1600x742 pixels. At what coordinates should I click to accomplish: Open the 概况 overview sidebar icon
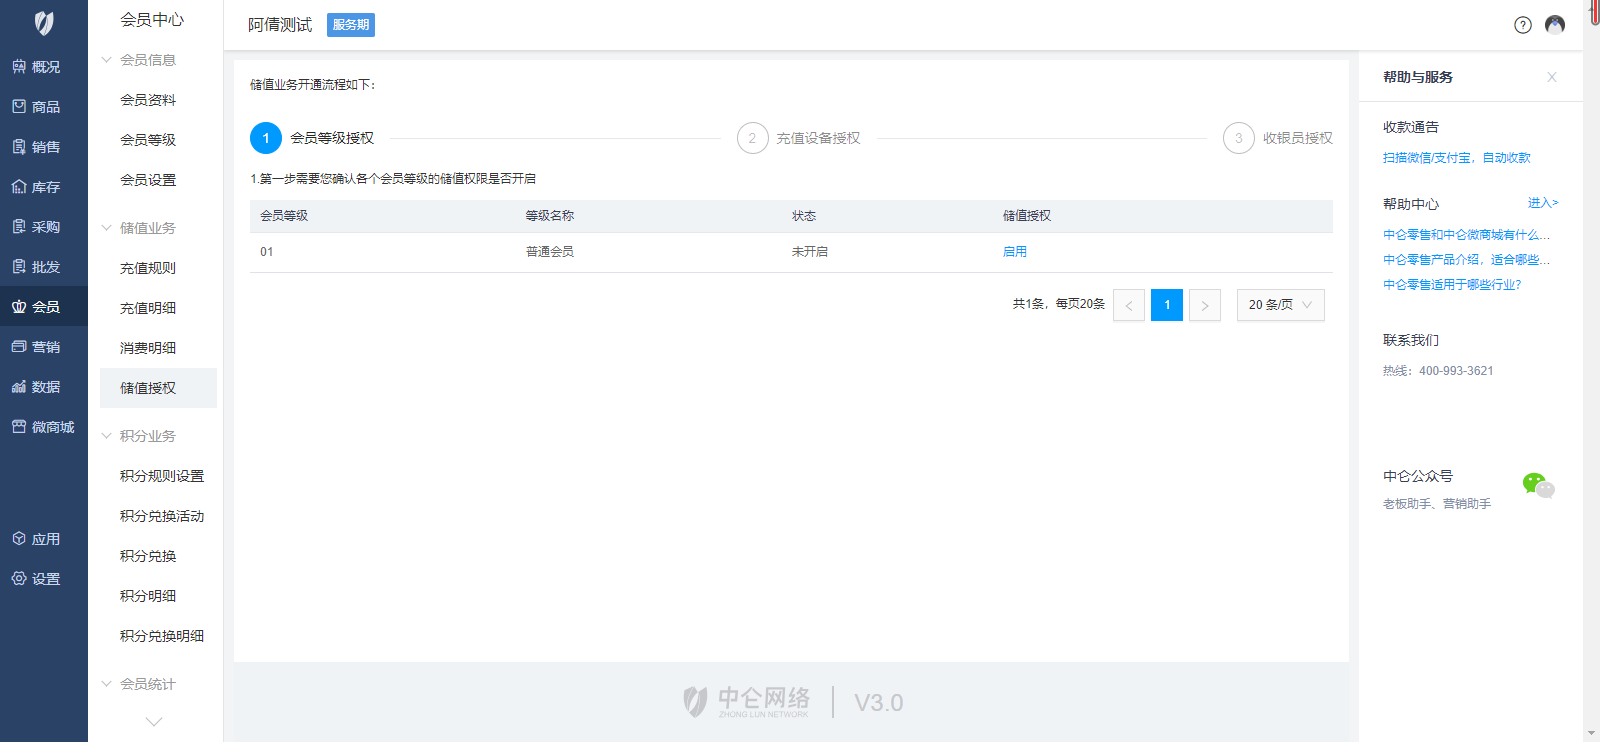(x=37, y=67)
